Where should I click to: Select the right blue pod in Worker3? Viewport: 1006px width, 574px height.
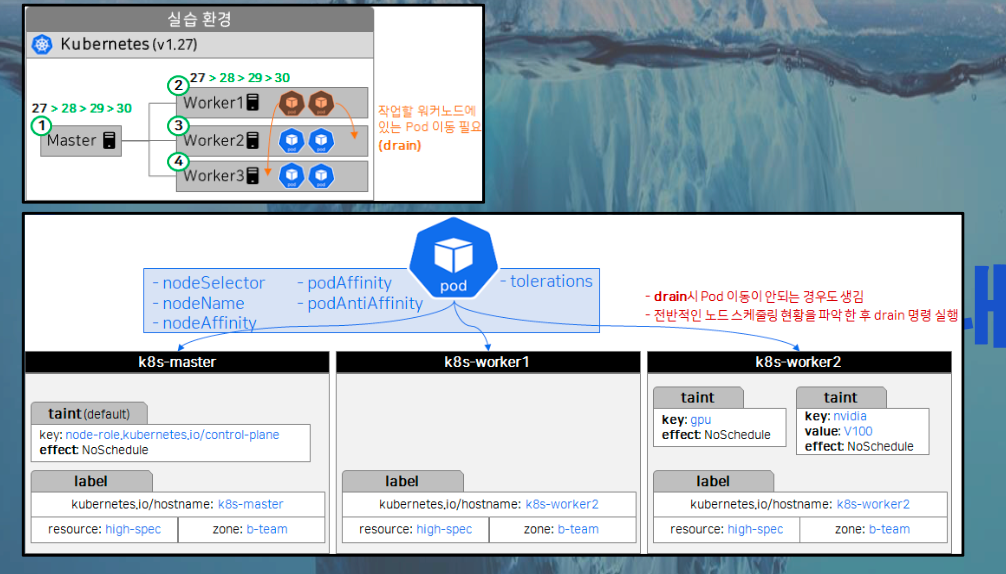click(x=321, y=175)
